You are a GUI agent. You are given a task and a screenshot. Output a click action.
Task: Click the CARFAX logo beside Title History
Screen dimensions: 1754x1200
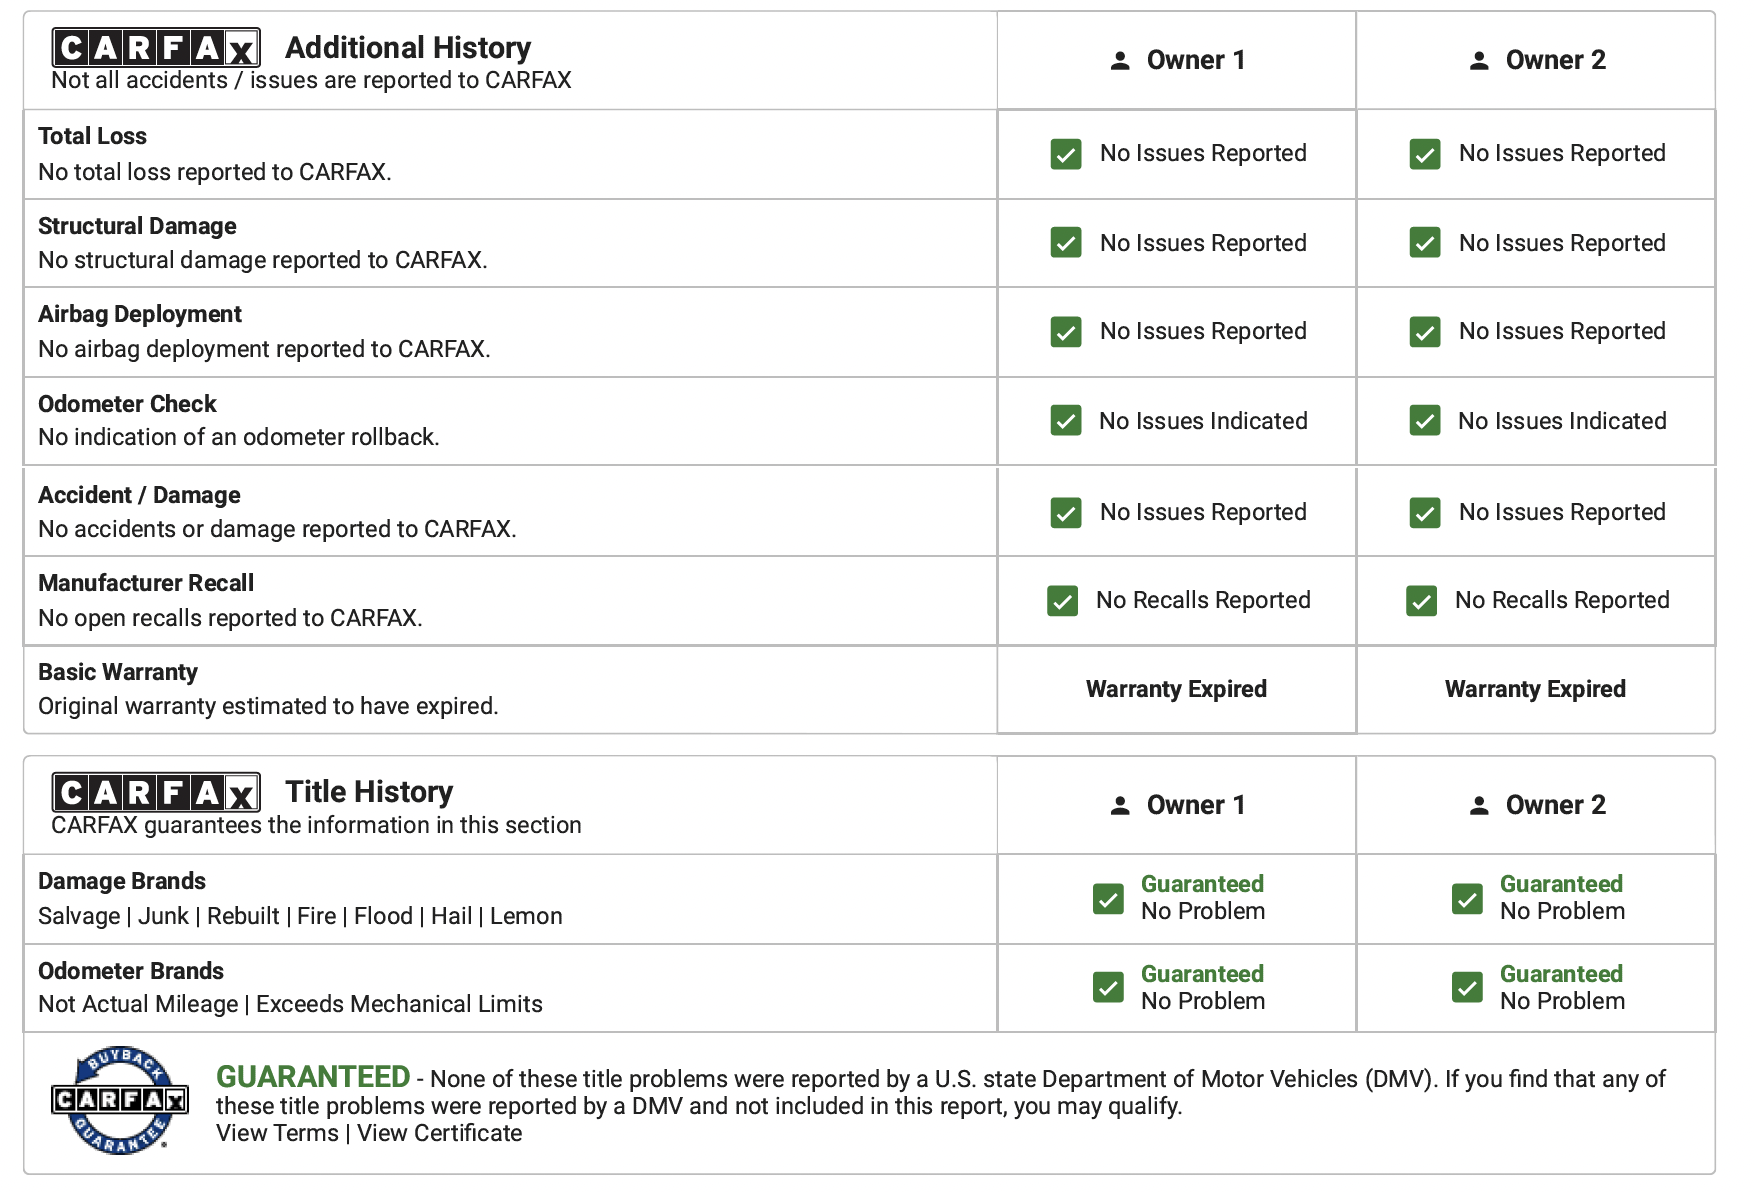point(156,792)
